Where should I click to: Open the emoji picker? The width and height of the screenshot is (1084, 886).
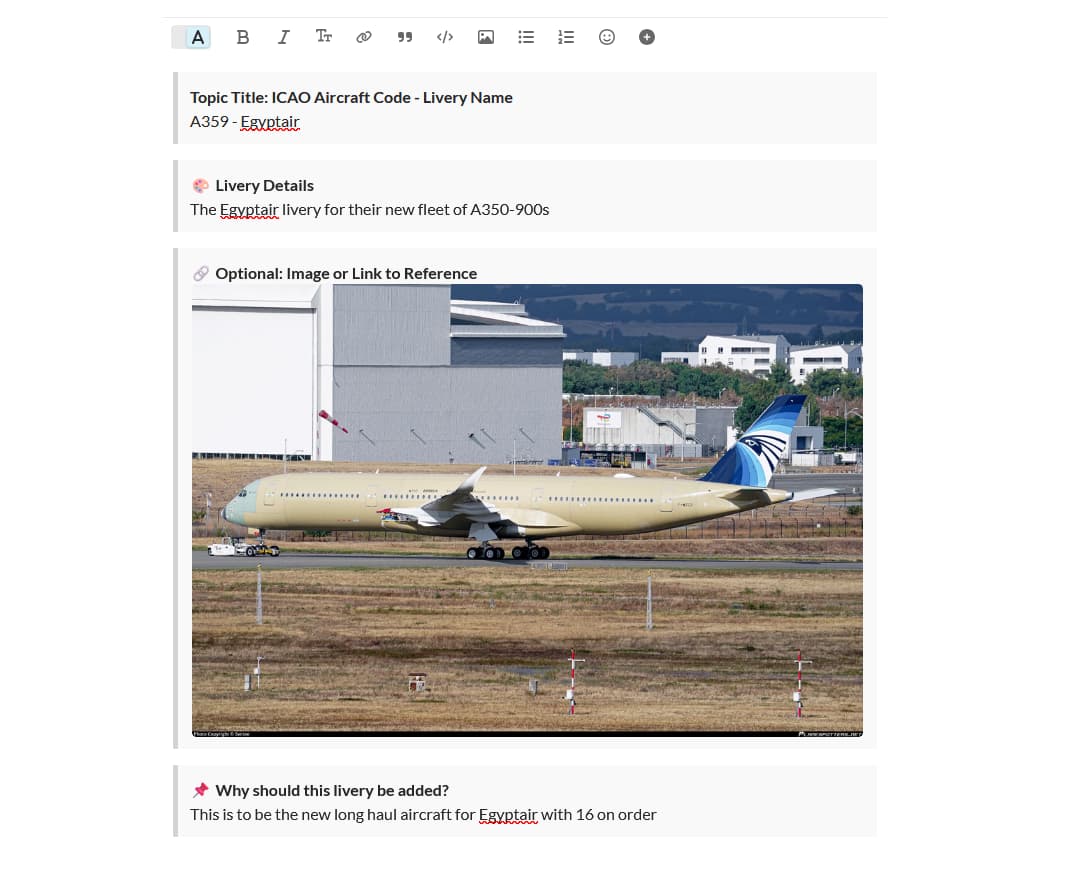pyautogui.click(x=606, y=37)
